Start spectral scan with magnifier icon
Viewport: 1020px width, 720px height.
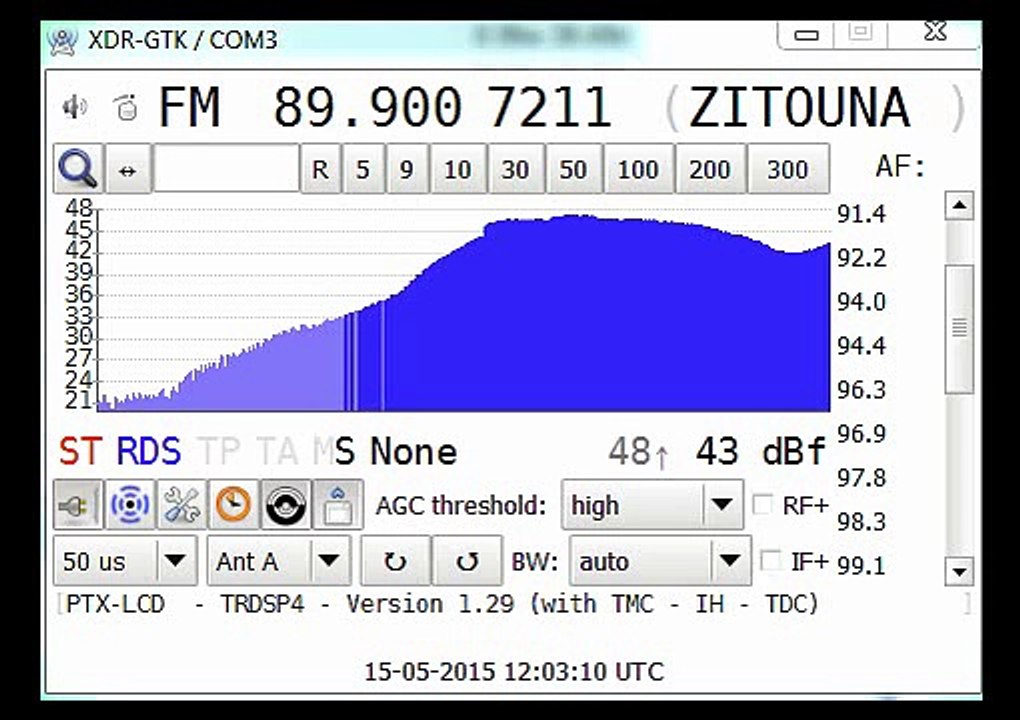78,169
